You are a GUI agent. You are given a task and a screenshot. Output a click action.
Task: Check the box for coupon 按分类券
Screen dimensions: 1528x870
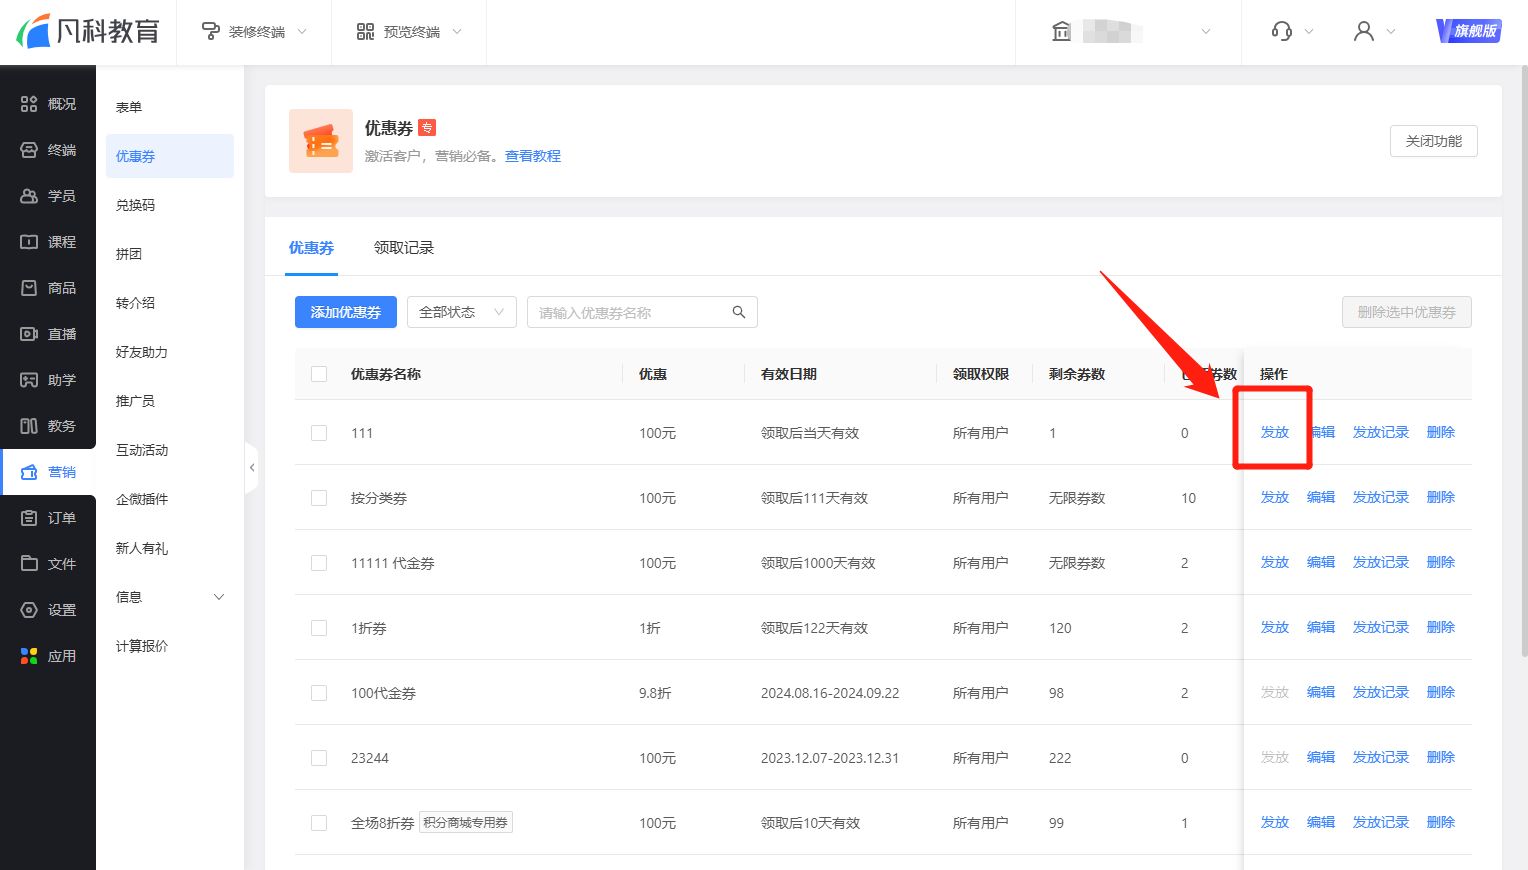pos(319,498)
